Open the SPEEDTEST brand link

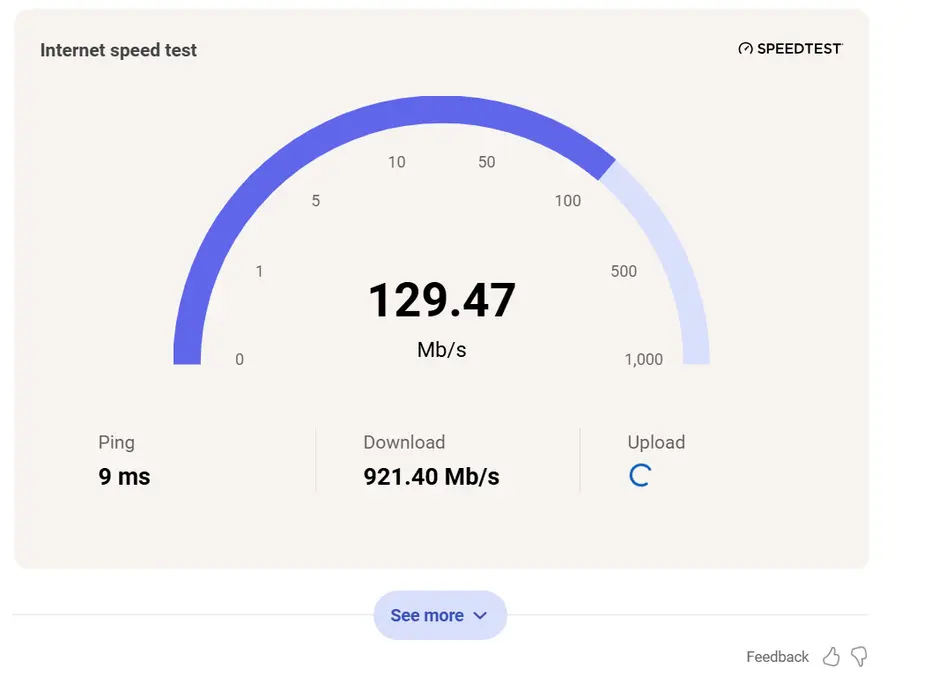pyautogui.click(x=790, y=48)
